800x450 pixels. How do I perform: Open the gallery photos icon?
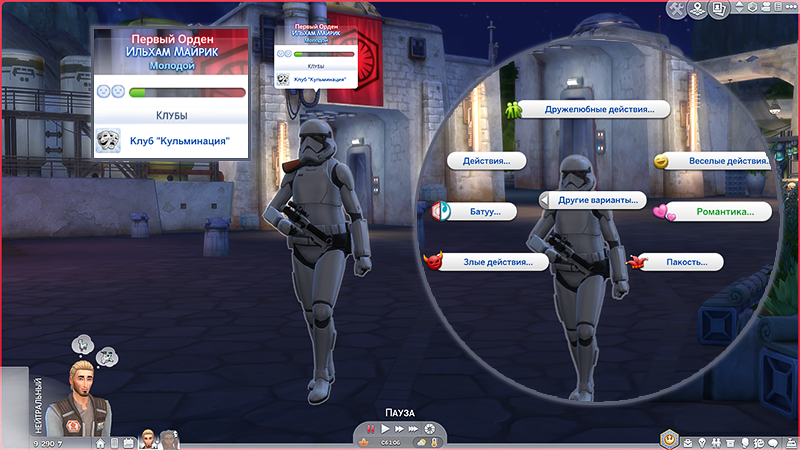pyautogui.click(x=718, y=9)
